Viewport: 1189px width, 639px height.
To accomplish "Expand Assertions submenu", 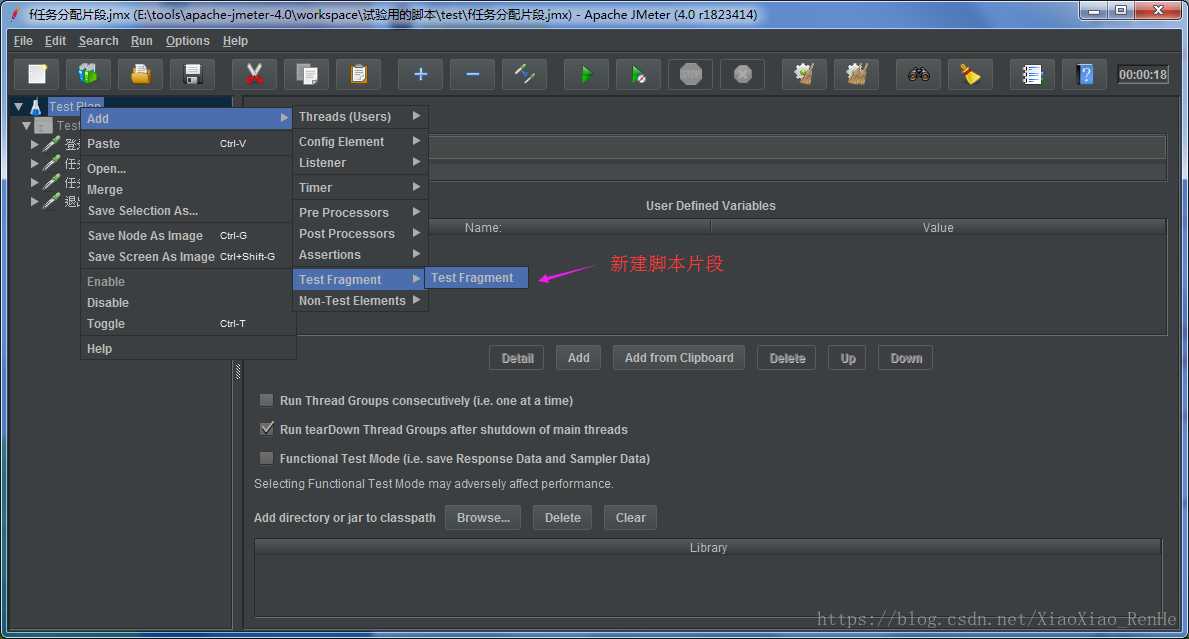I will 359,255.
